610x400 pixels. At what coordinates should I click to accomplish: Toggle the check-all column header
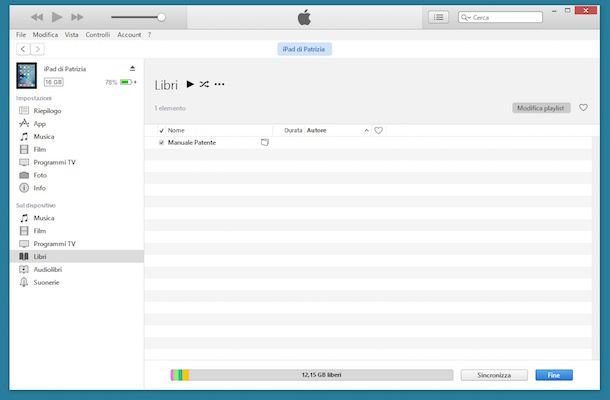pos(161,131)
